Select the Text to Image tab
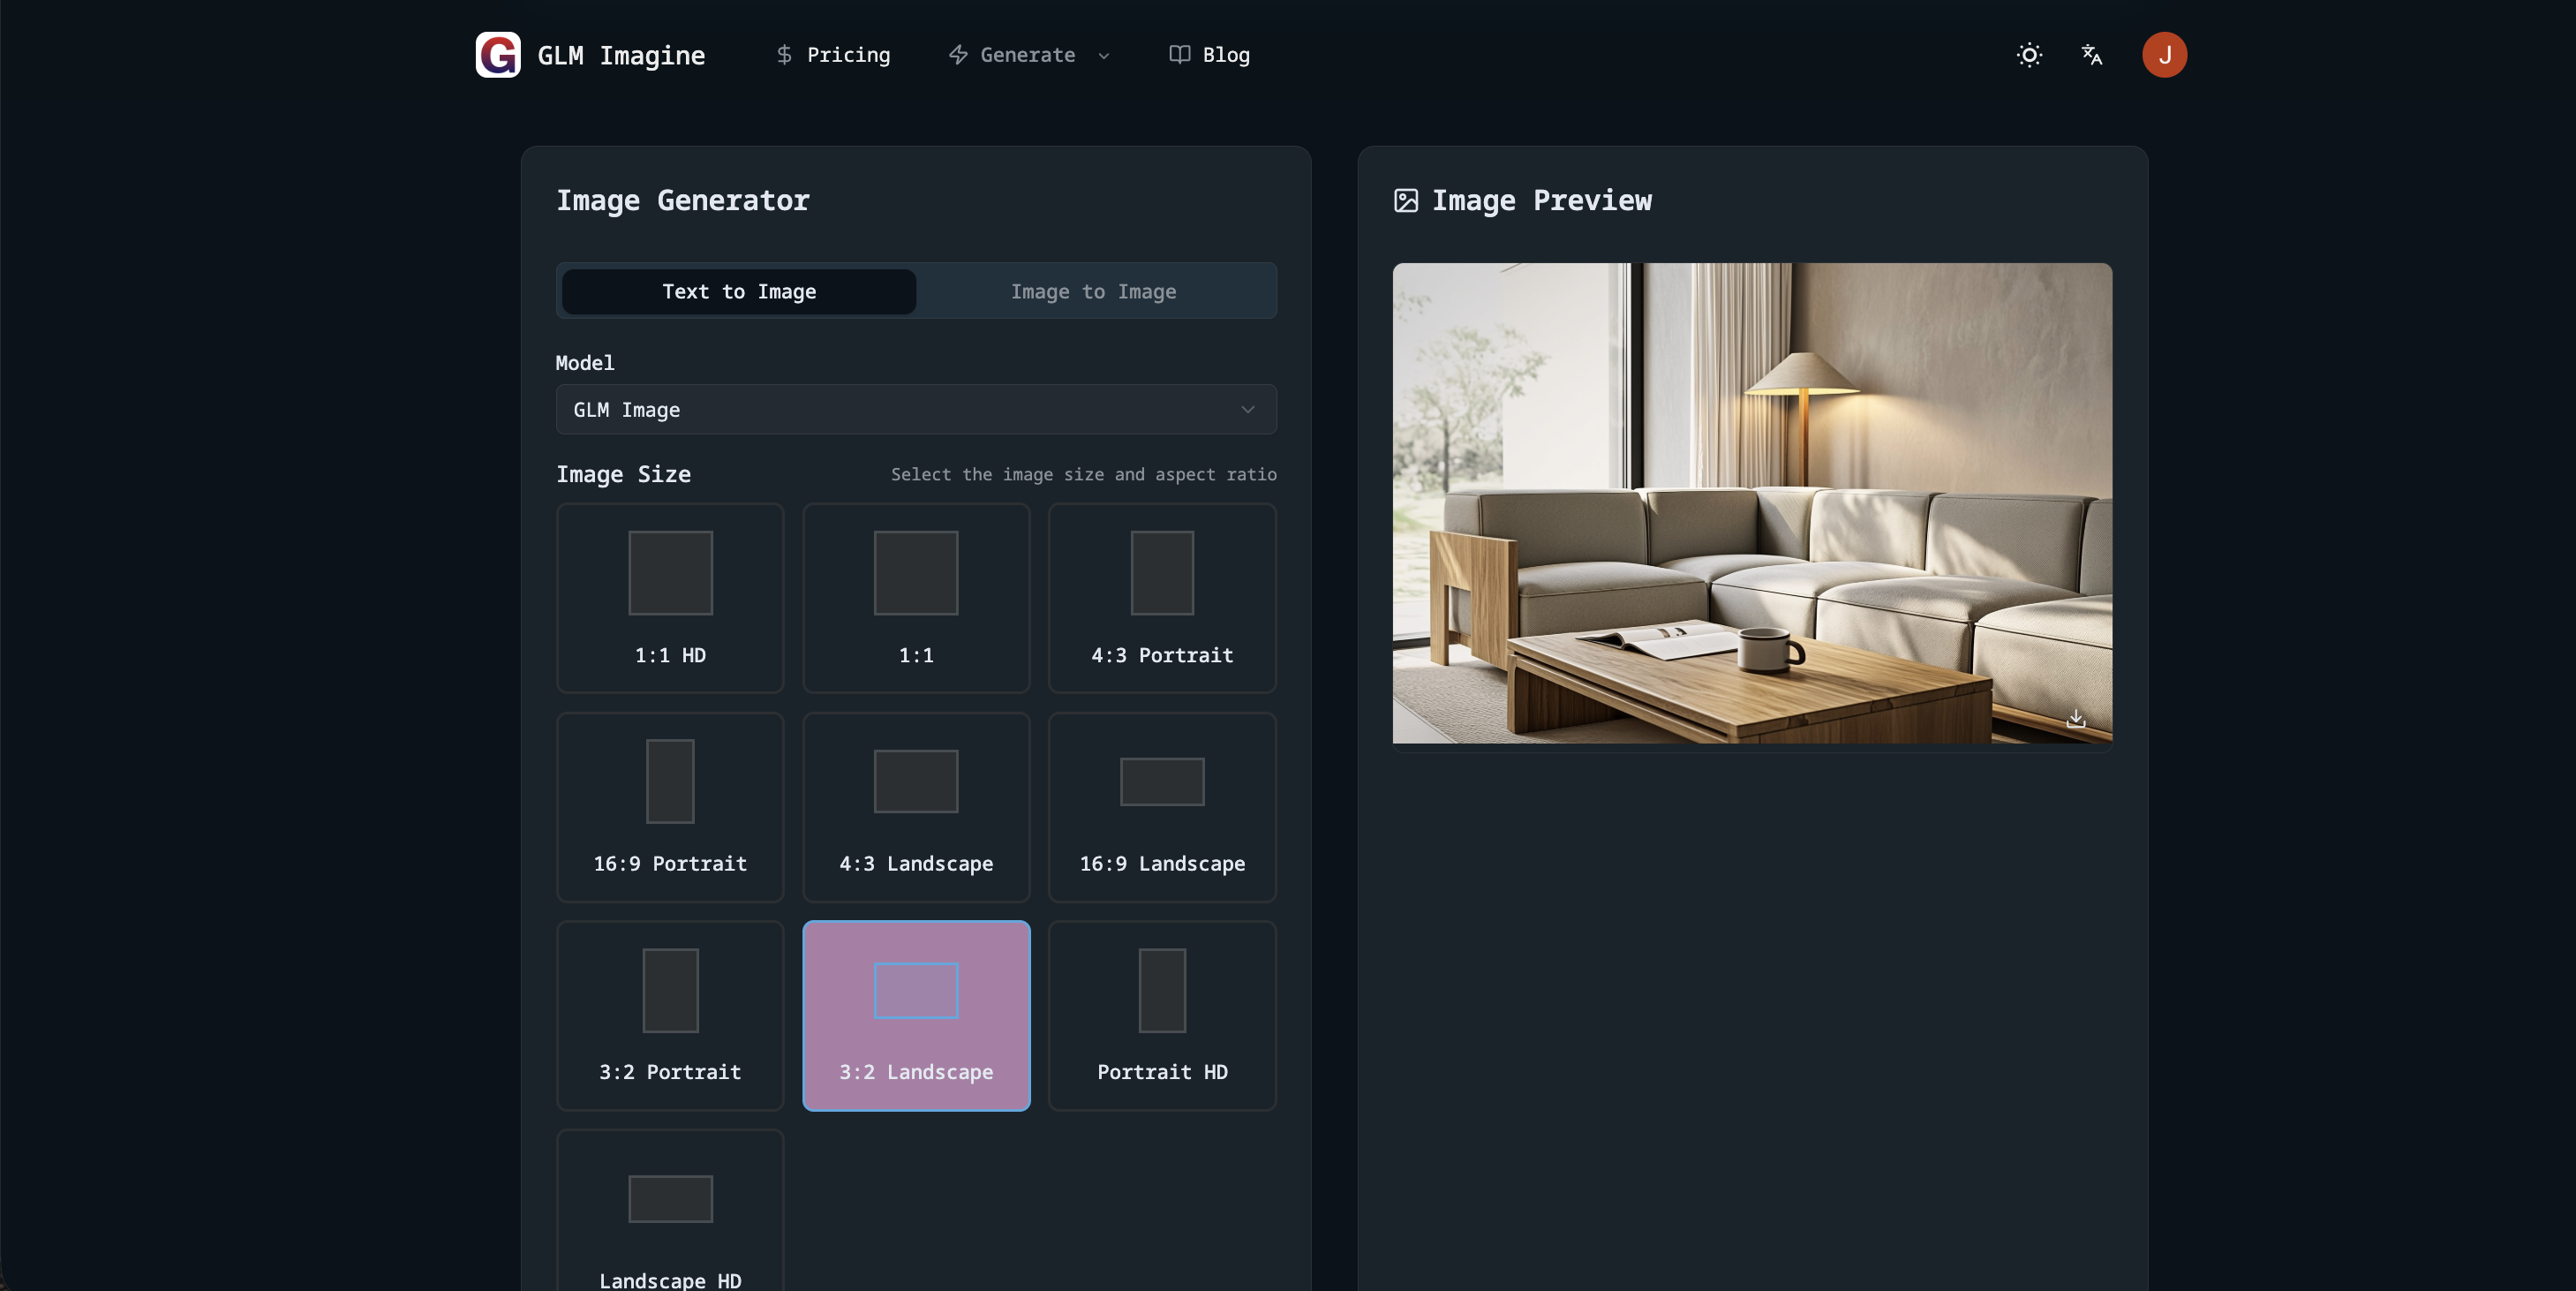The height and width of the screenshot is (1291, 2576). [739, 292]
